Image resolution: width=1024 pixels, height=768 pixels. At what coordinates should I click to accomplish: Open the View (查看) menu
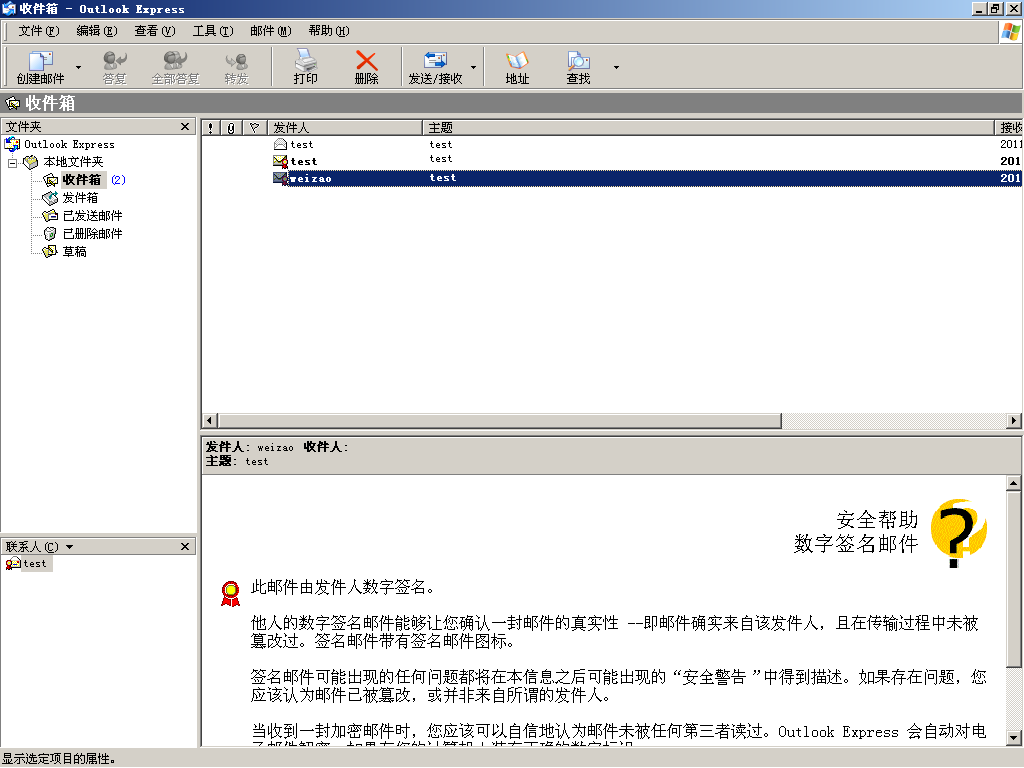coord(155,31)
